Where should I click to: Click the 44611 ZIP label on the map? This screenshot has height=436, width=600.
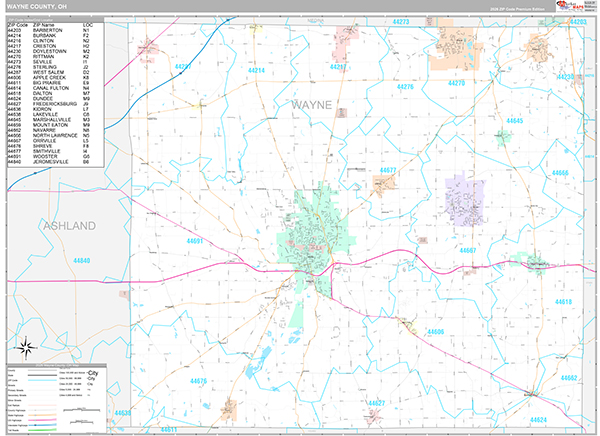click(168, 430)
